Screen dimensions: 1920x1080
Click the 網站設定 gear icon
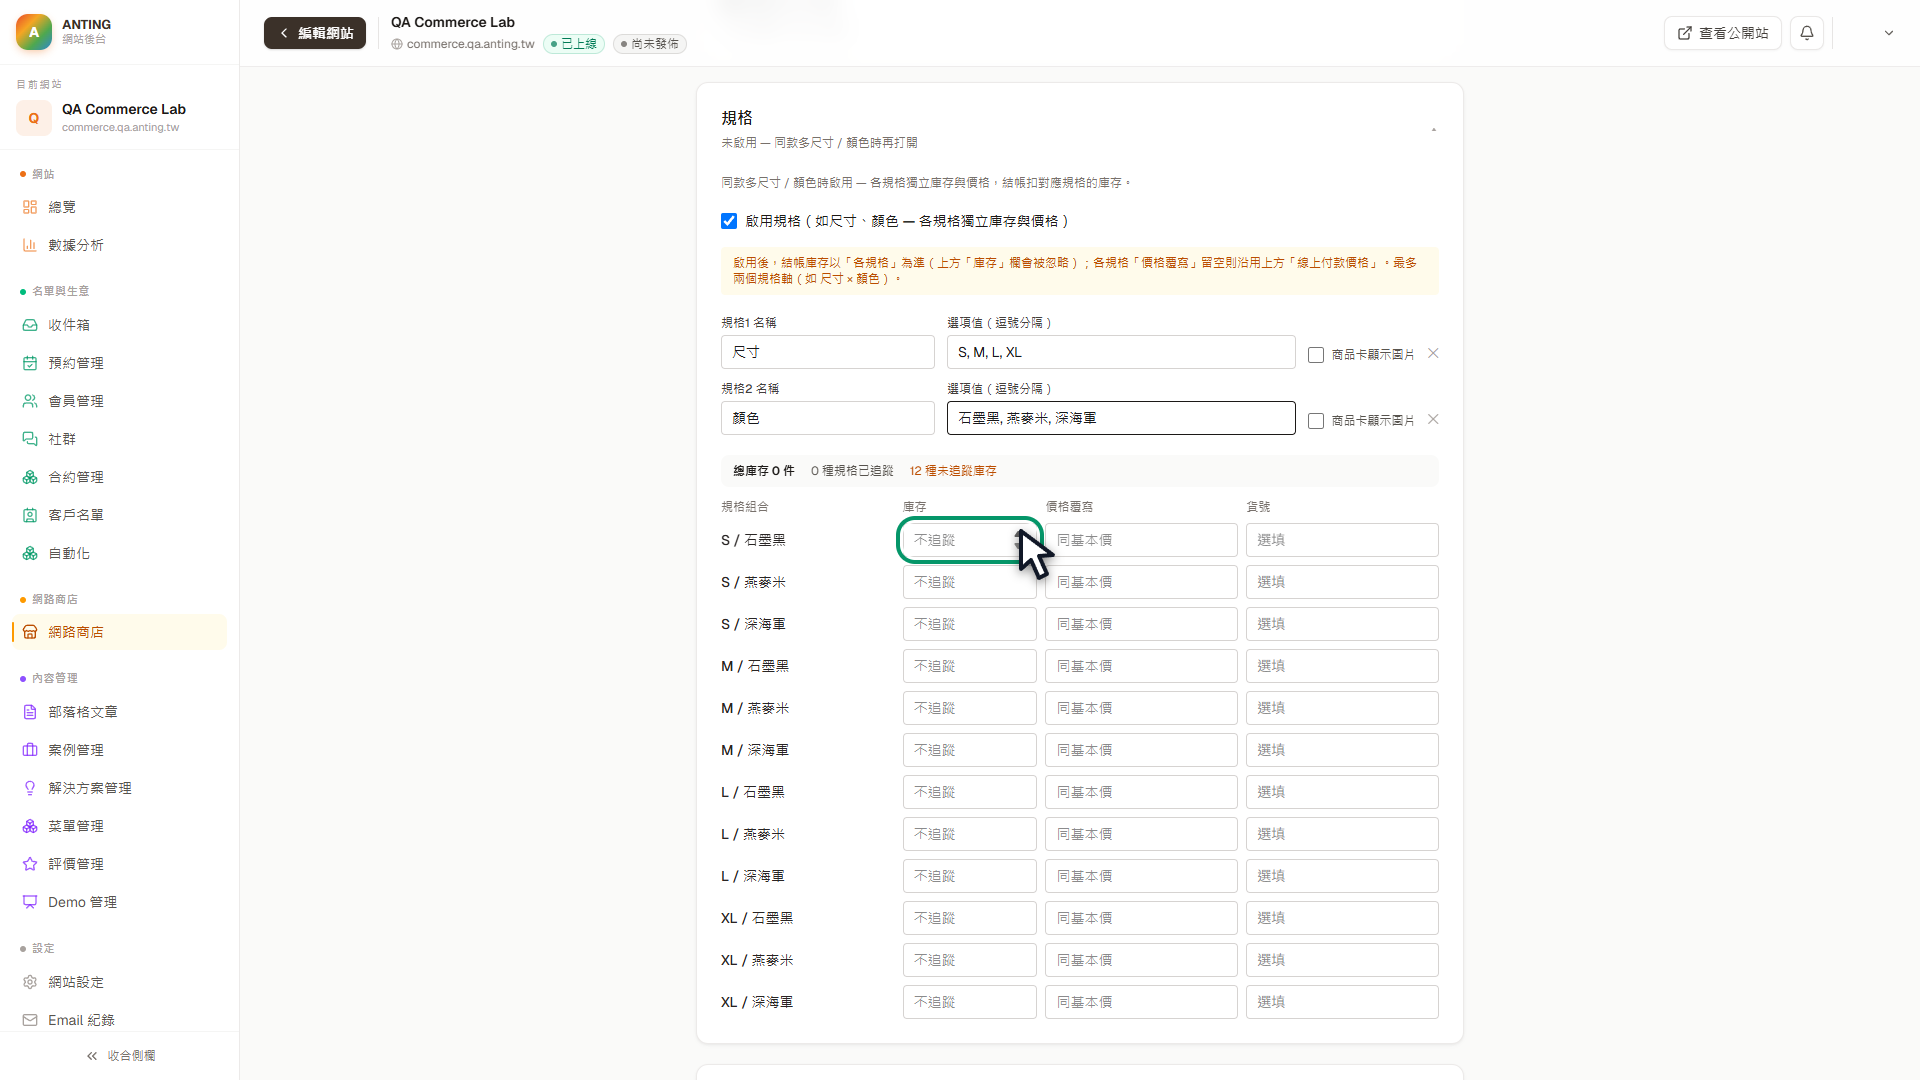click(x=30, y=982)
